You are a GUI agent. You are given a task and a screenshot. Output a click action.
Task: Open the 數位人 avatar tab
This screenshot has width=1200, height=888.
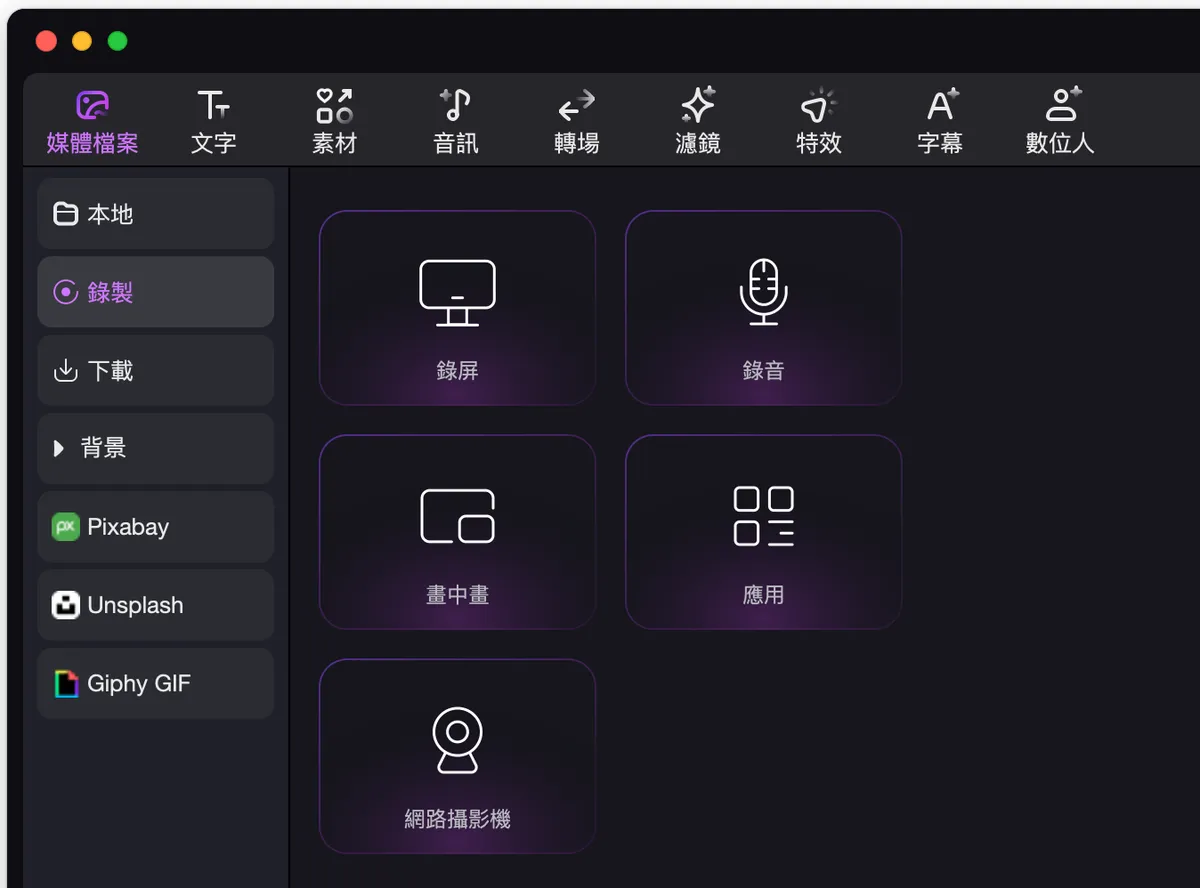click(1061, 122)
